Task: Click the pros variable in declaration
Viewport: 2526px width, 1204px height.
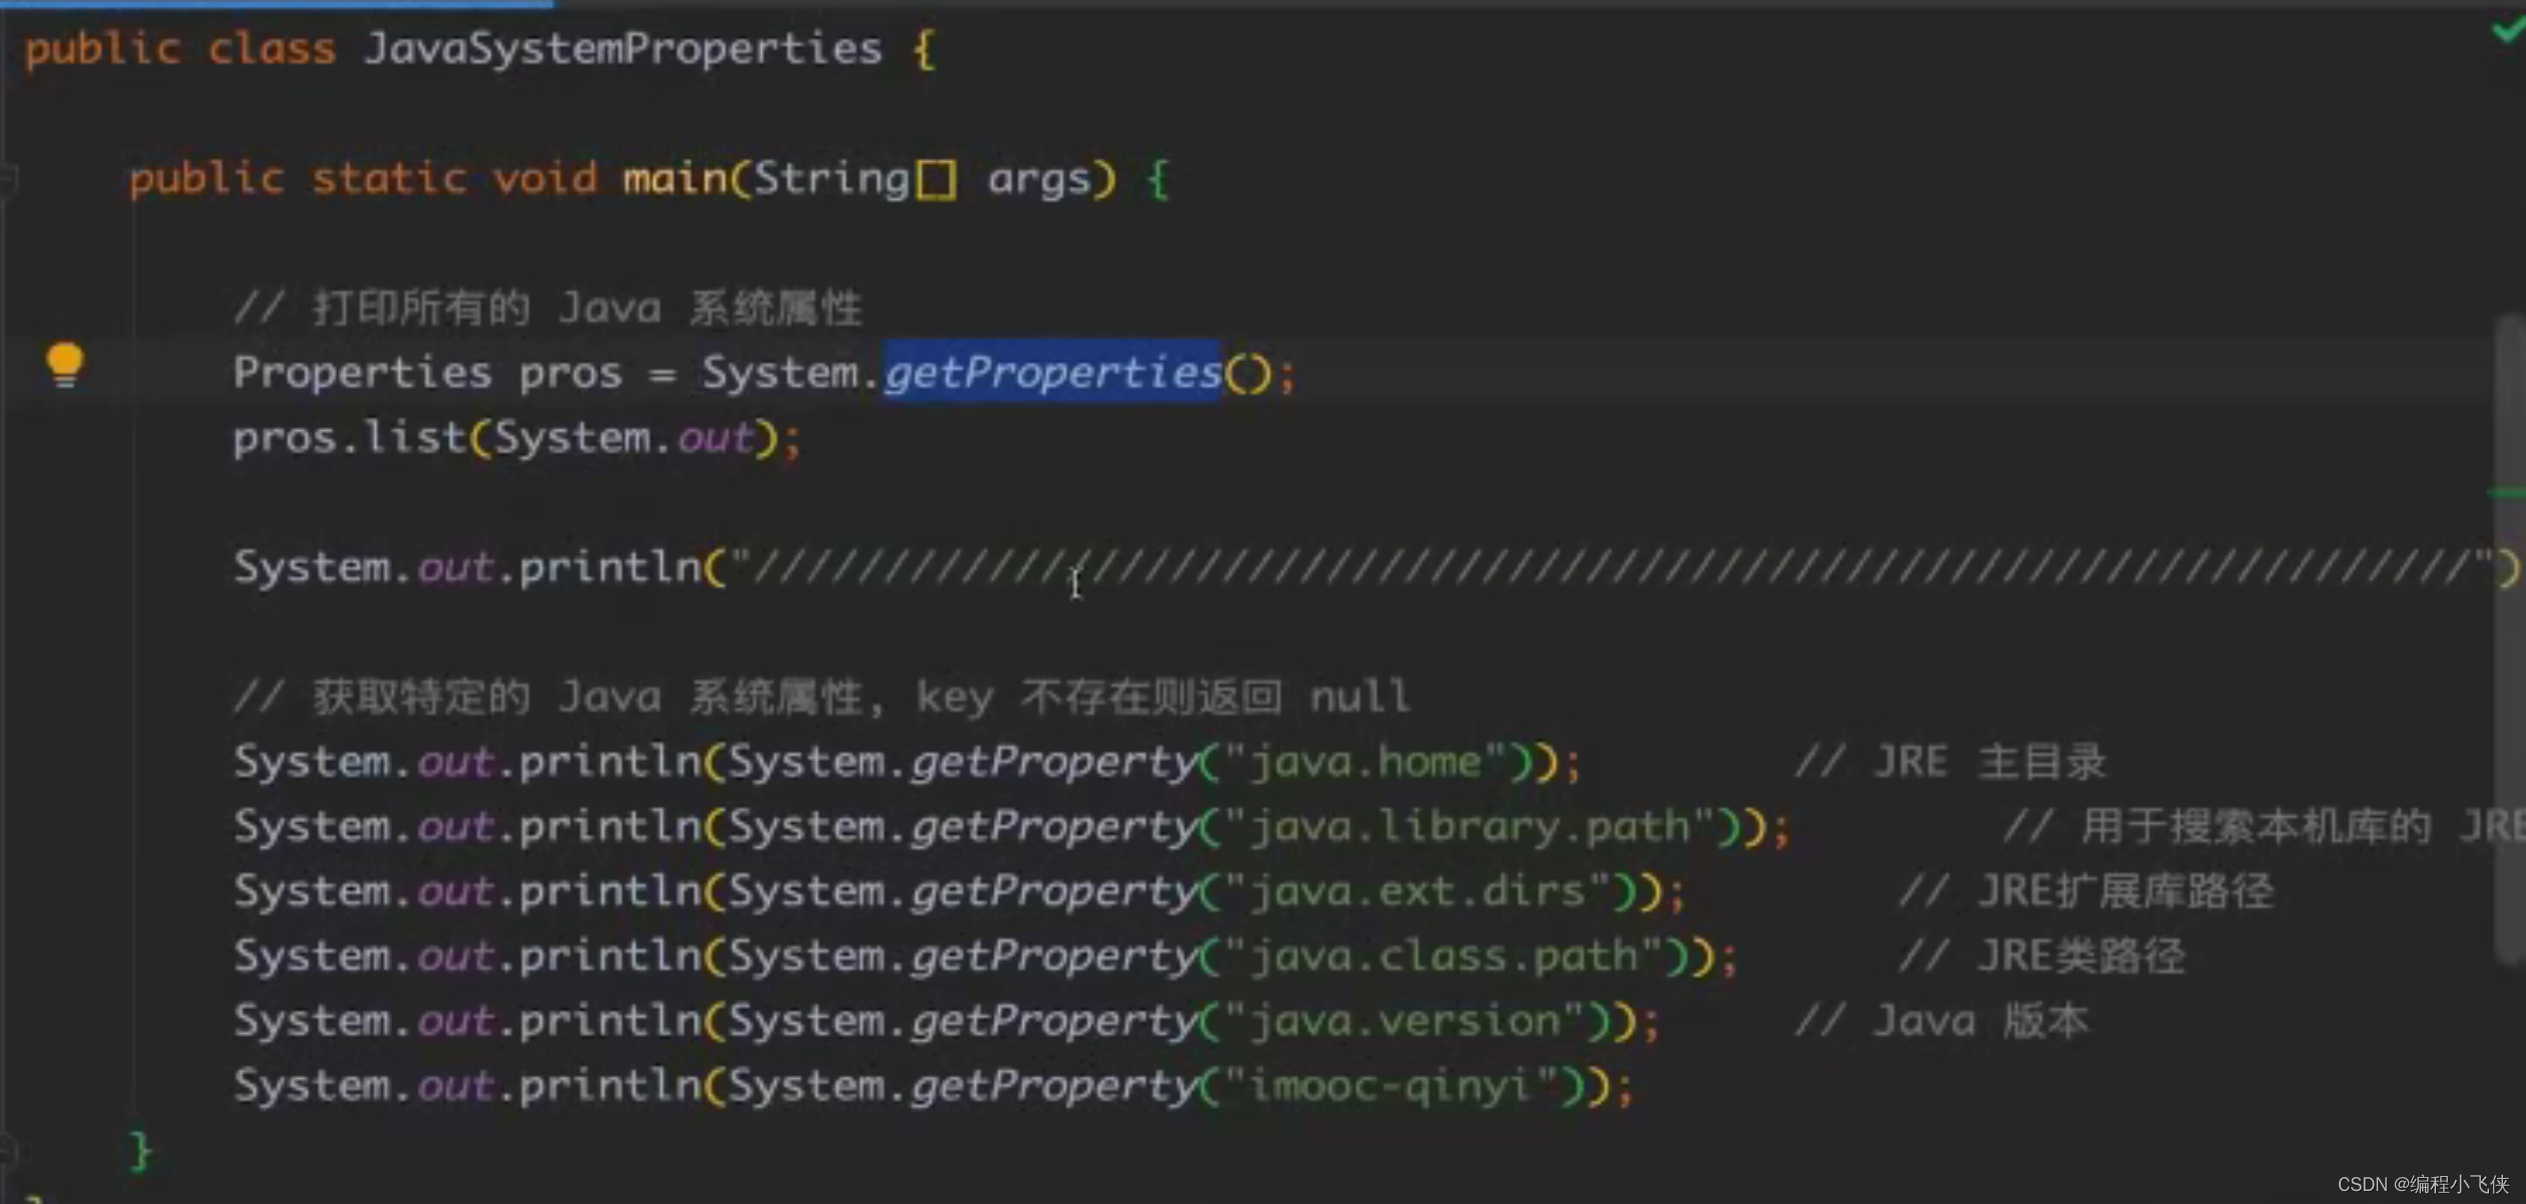Action: pyautogui.click(x=570, y=375)
